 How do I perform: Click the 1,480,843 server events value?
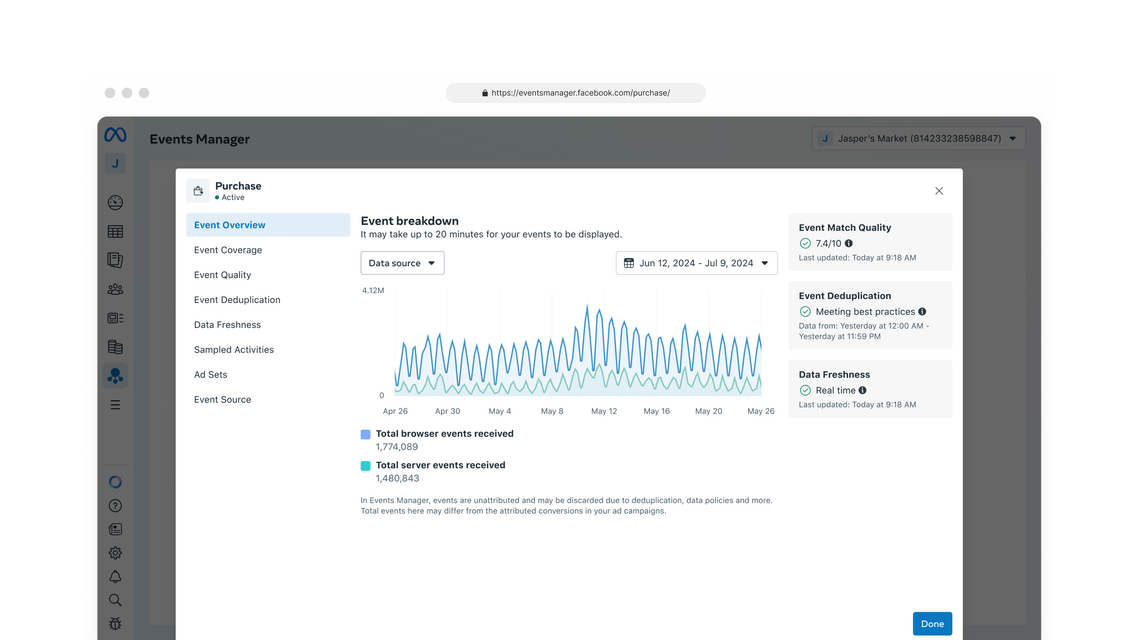click(x=398, y=478)
